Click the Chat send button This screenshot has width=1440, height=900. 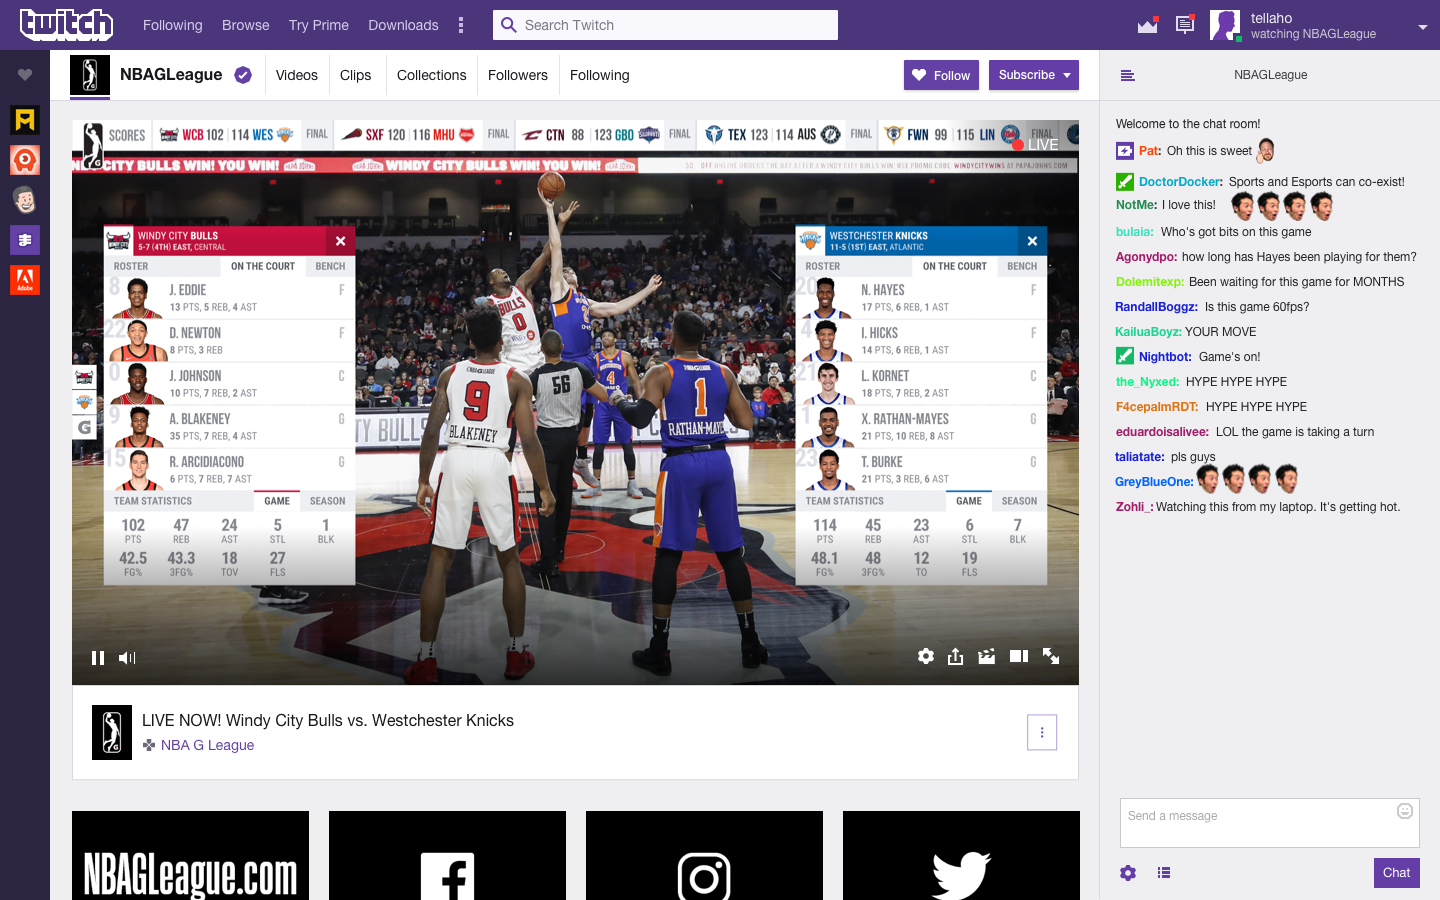click(1396, 873)
